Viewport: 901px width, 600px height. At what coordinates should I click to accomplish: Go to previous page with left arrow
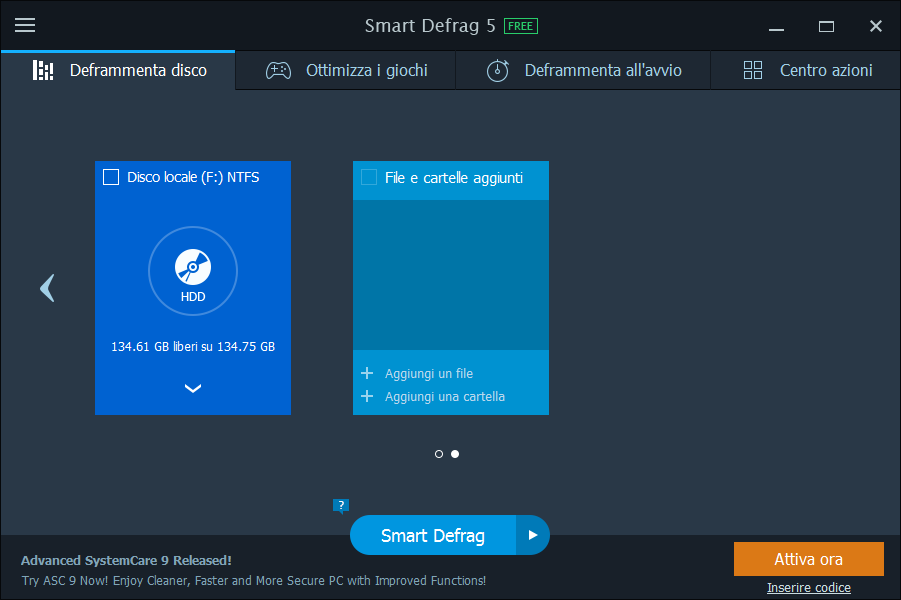coord(48,287)
